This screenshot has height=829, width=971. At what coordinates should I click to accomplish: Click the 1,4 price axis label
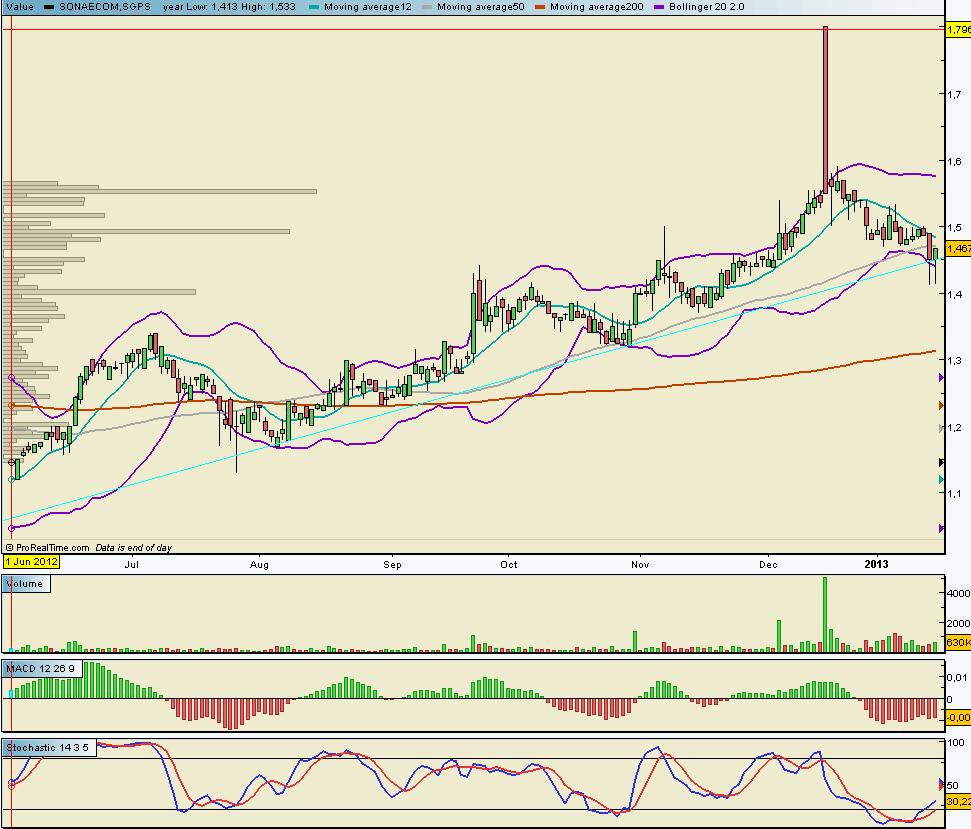[954, 295]
